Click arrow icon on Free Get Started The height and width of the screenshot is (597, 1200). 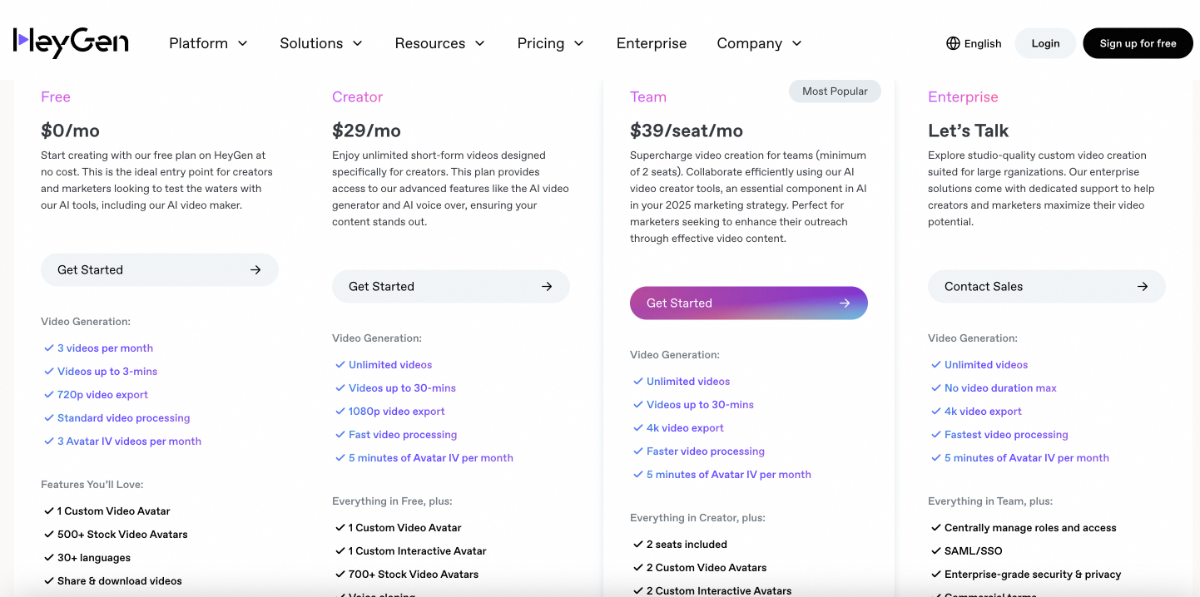pyautogui.click(x=256, y=270)
